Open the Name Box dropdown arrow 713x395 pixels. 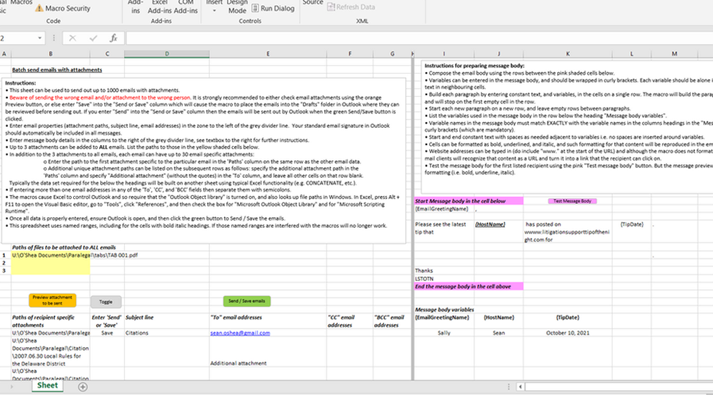pos(40,38)
